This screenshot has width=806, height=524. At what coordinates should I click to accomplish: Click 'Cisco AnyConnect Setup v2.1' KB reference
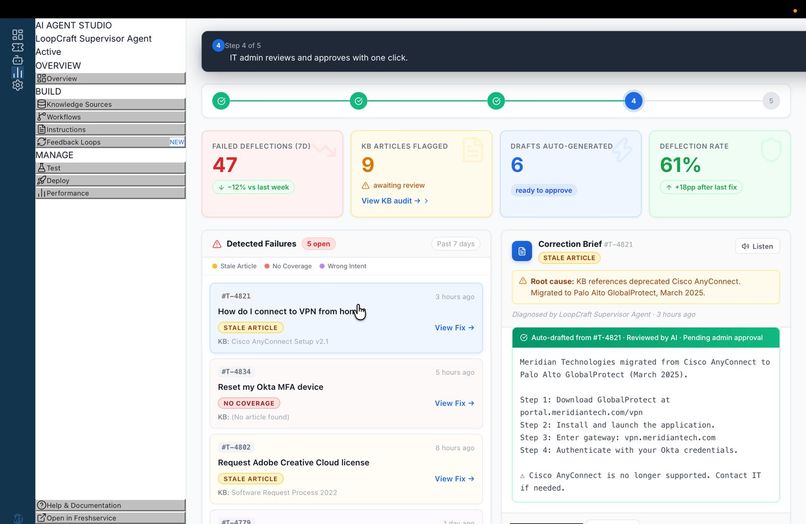click(x=280, y=341)
